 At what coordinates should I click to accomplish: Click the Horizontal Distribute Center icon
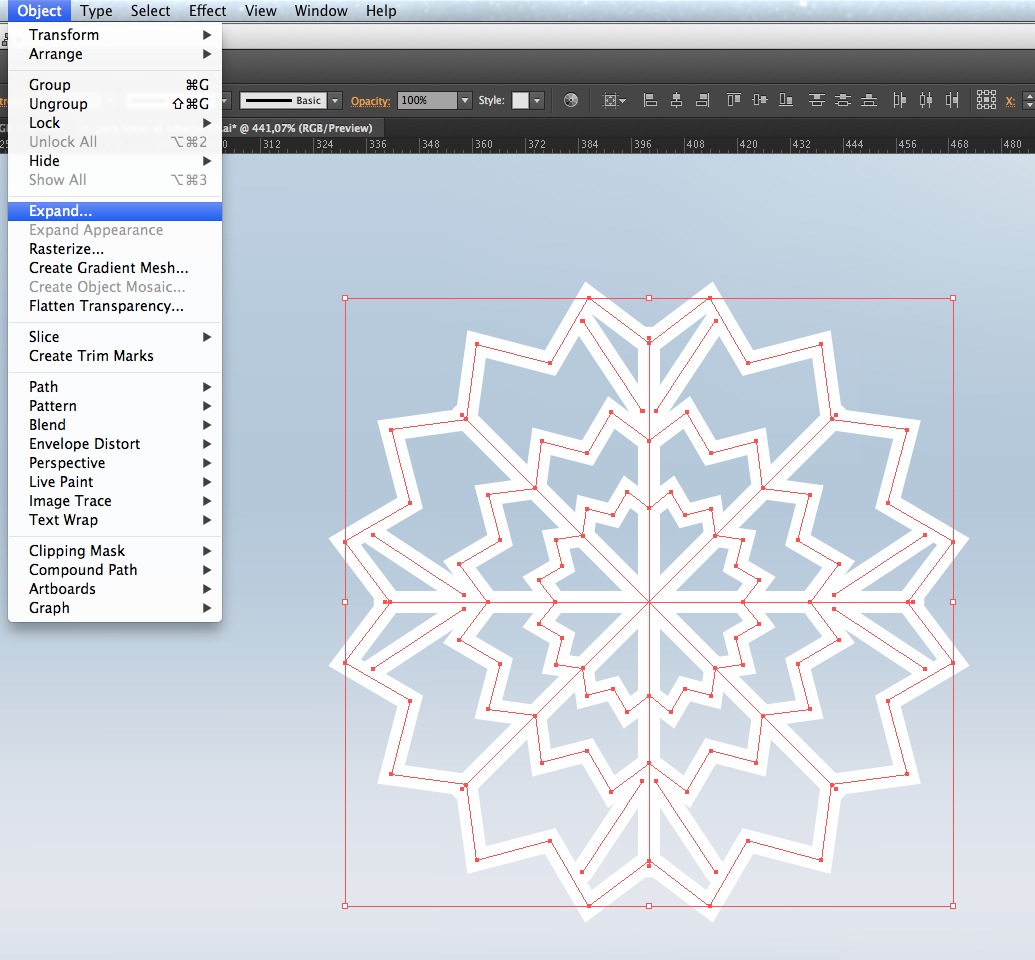tap(925, 100)
